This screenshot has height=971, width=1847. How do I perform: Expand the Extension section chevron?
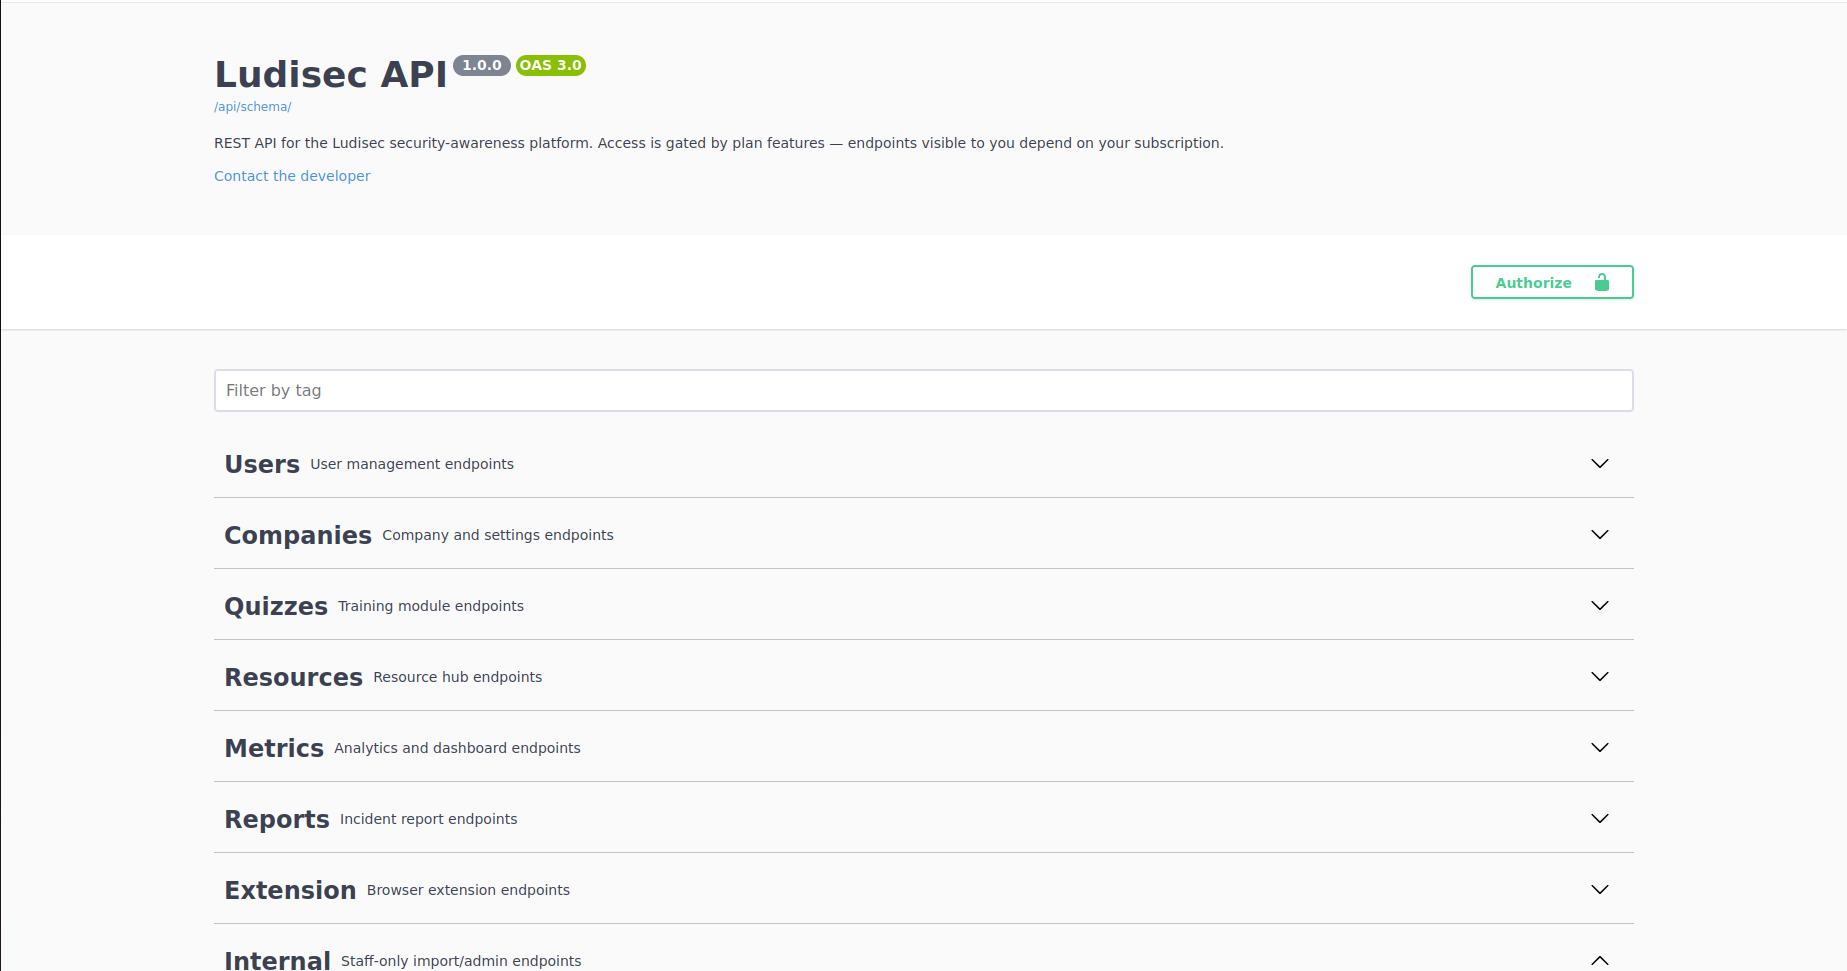[x=1600, y=889]
